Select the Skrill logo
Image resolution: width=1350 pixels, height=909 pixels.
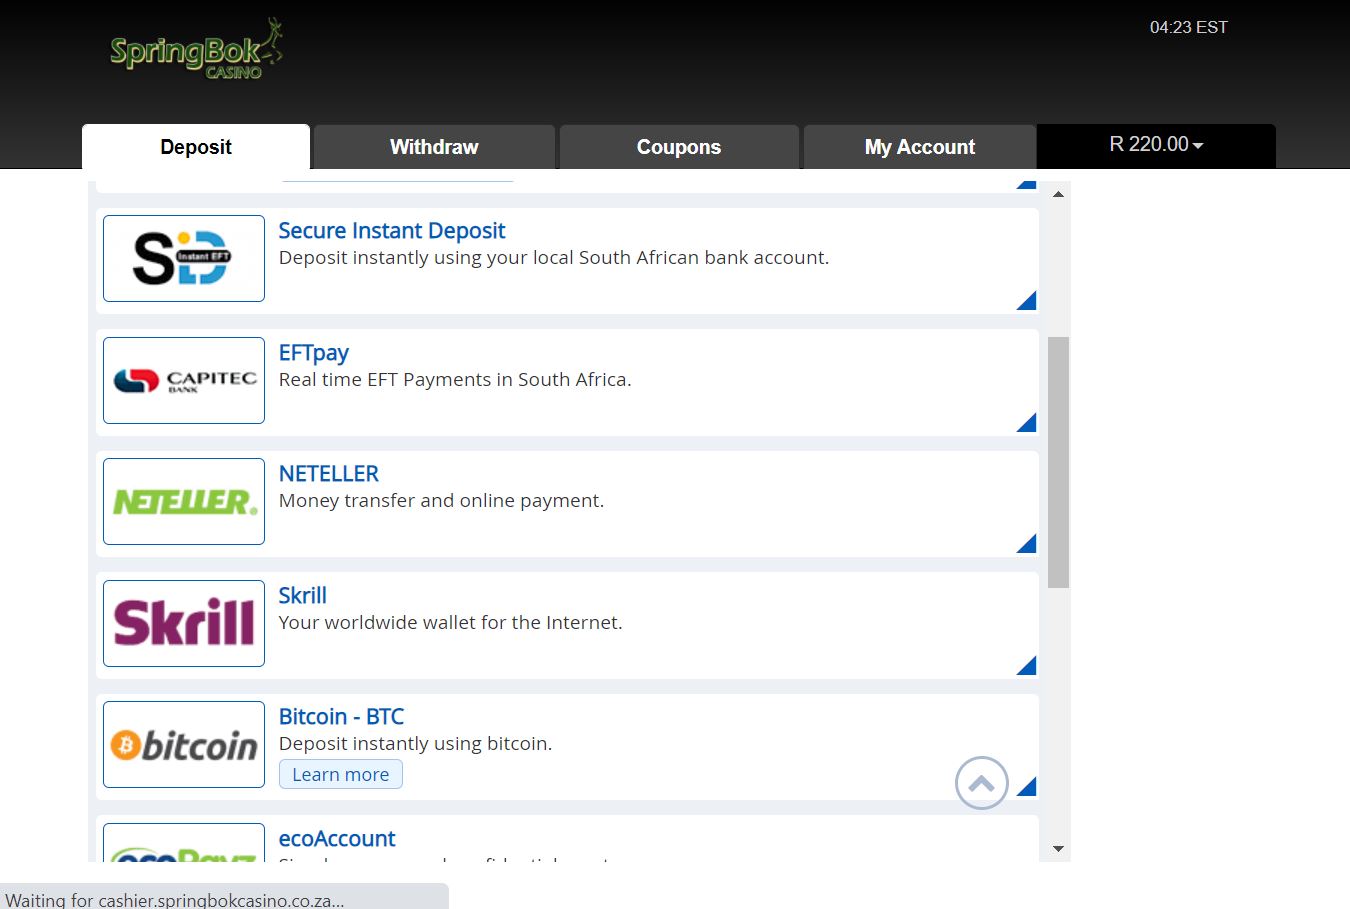(x=184, y=623)
